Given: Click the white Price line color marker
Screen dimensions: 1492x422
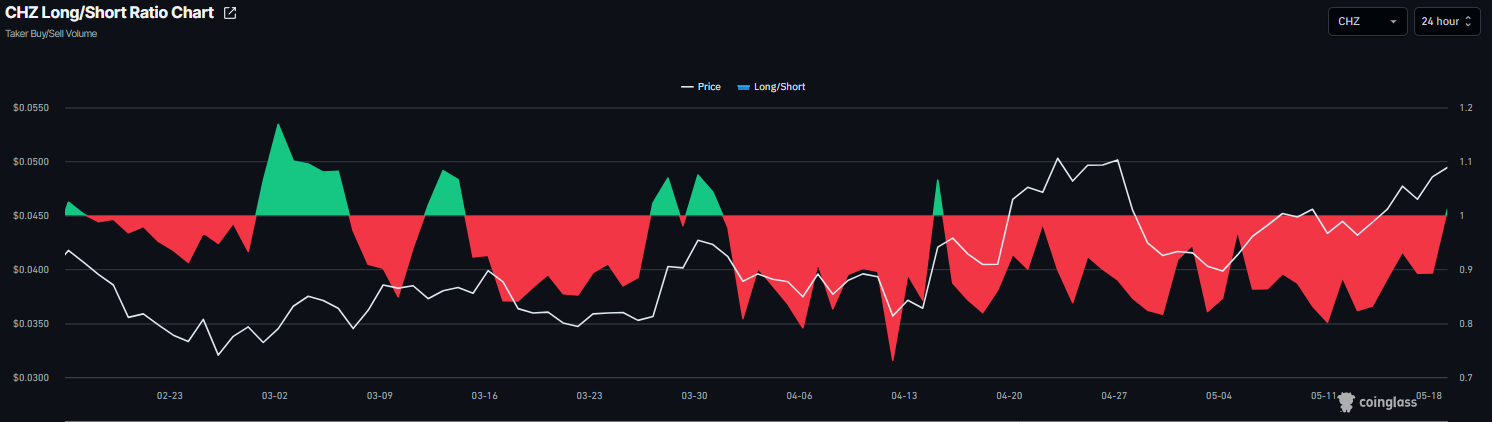Looking at the screenshot, I should pyautogui.click(x=687, y=87).
